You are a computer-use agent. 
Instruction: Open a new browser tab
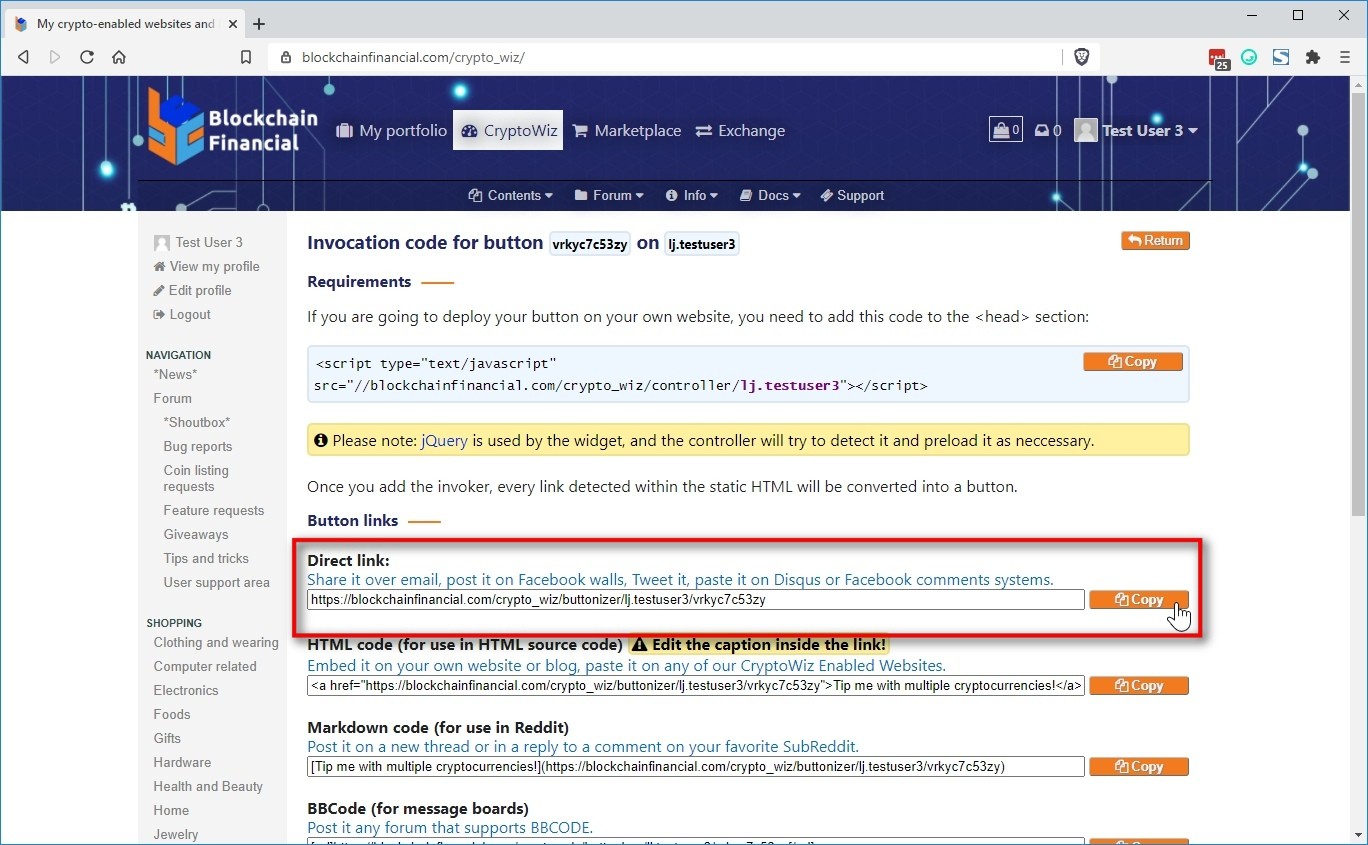259,24
